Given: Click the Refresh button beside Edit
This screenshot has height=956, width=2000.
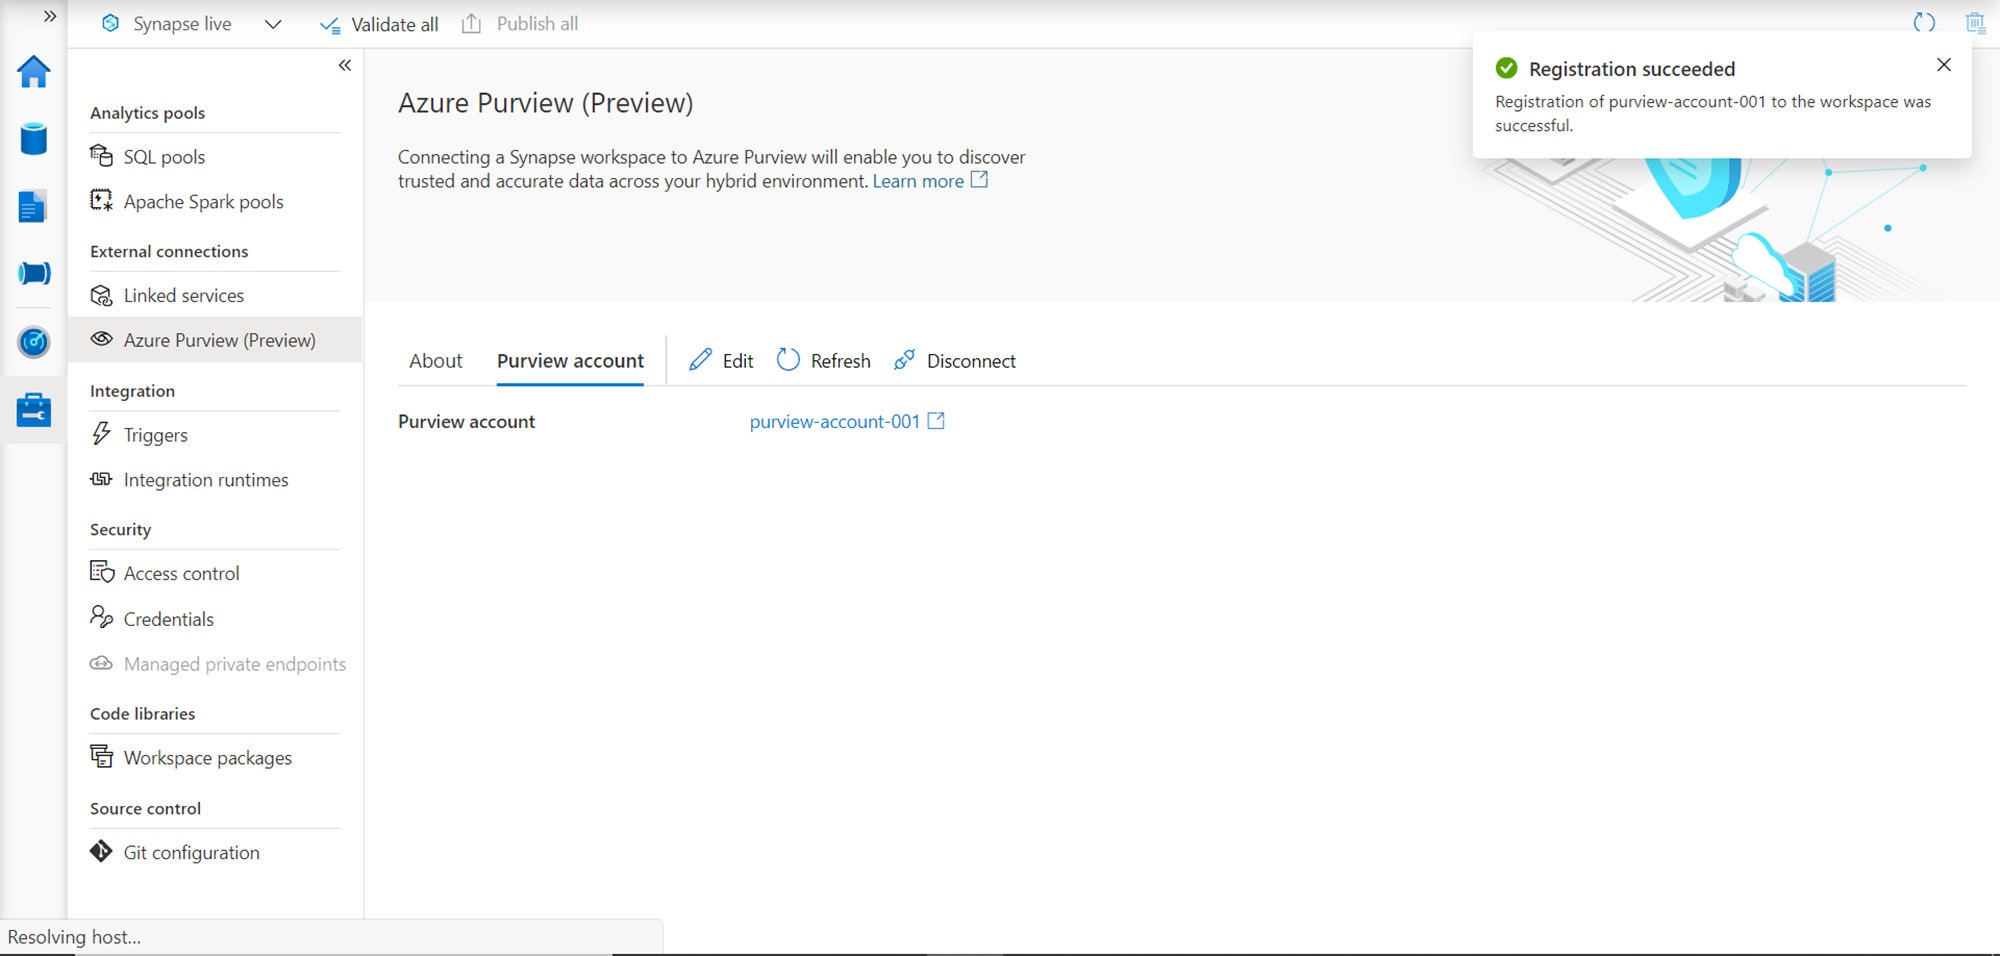Looking at the screenshot, I should [x=823, y=361].
